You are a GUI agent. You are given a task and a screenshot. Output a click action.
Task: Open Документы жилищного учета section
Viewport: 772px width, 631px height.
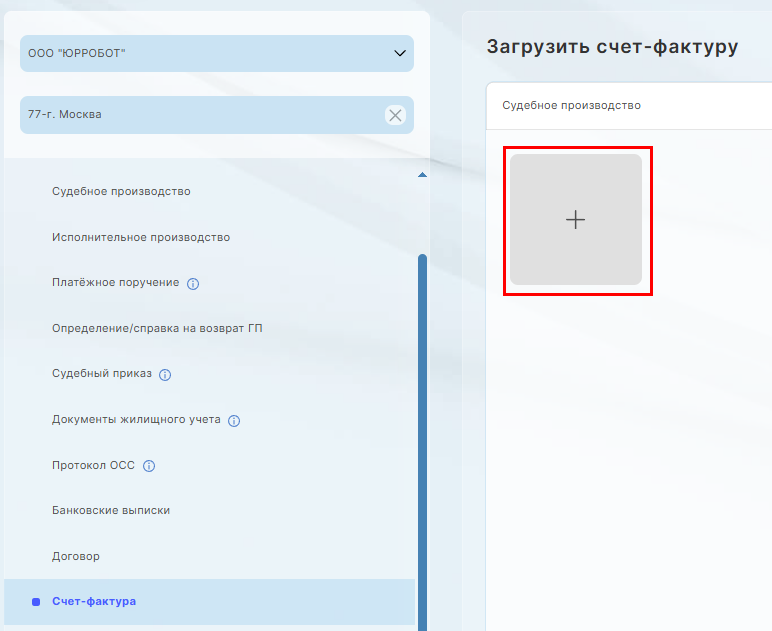click(136, 420)
